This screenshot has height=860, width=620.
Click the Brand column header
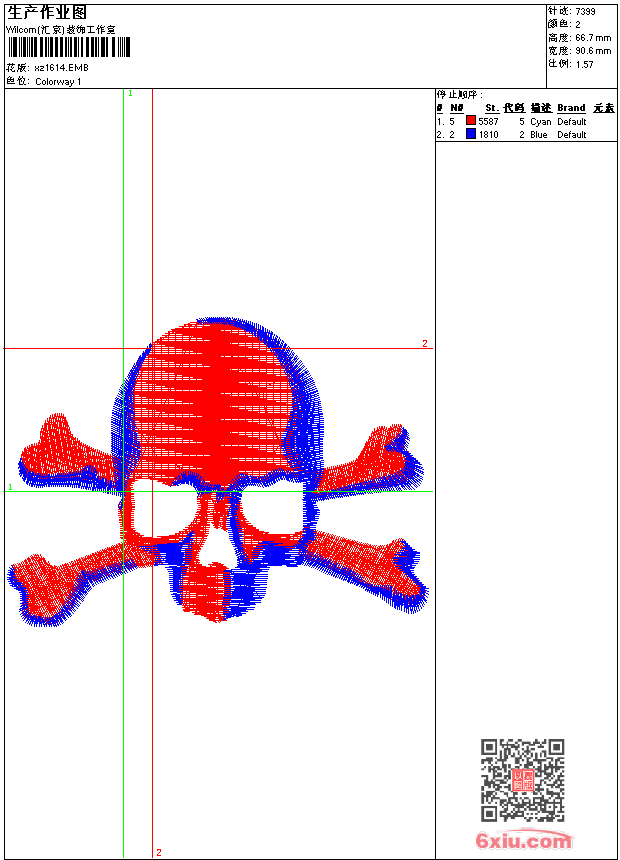571,108
